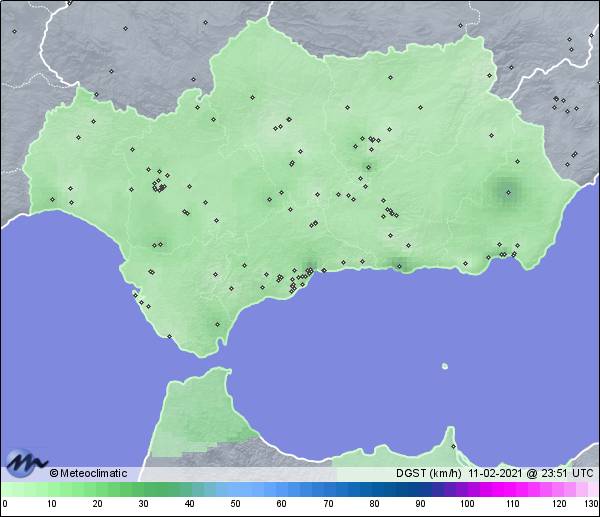Click the legend value 60

point(282,504)
